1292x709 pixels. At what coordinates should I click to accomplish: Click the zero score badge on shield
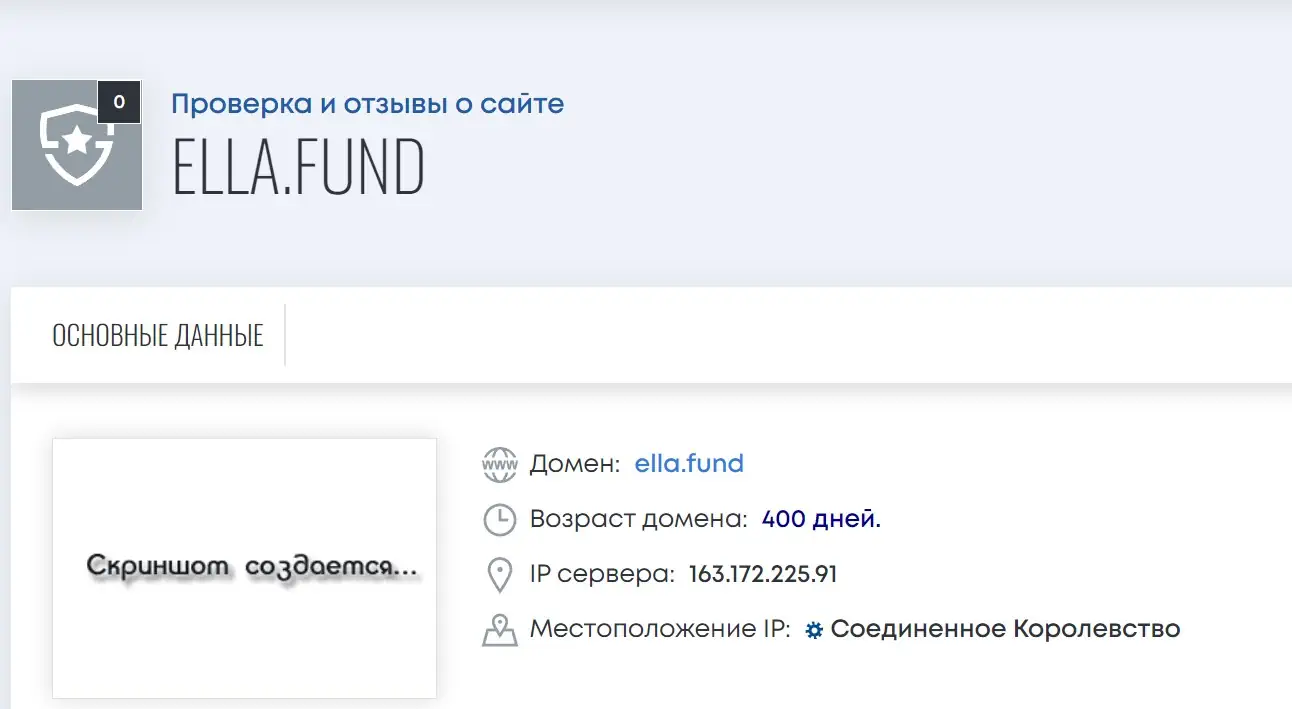tap(119, 102)
